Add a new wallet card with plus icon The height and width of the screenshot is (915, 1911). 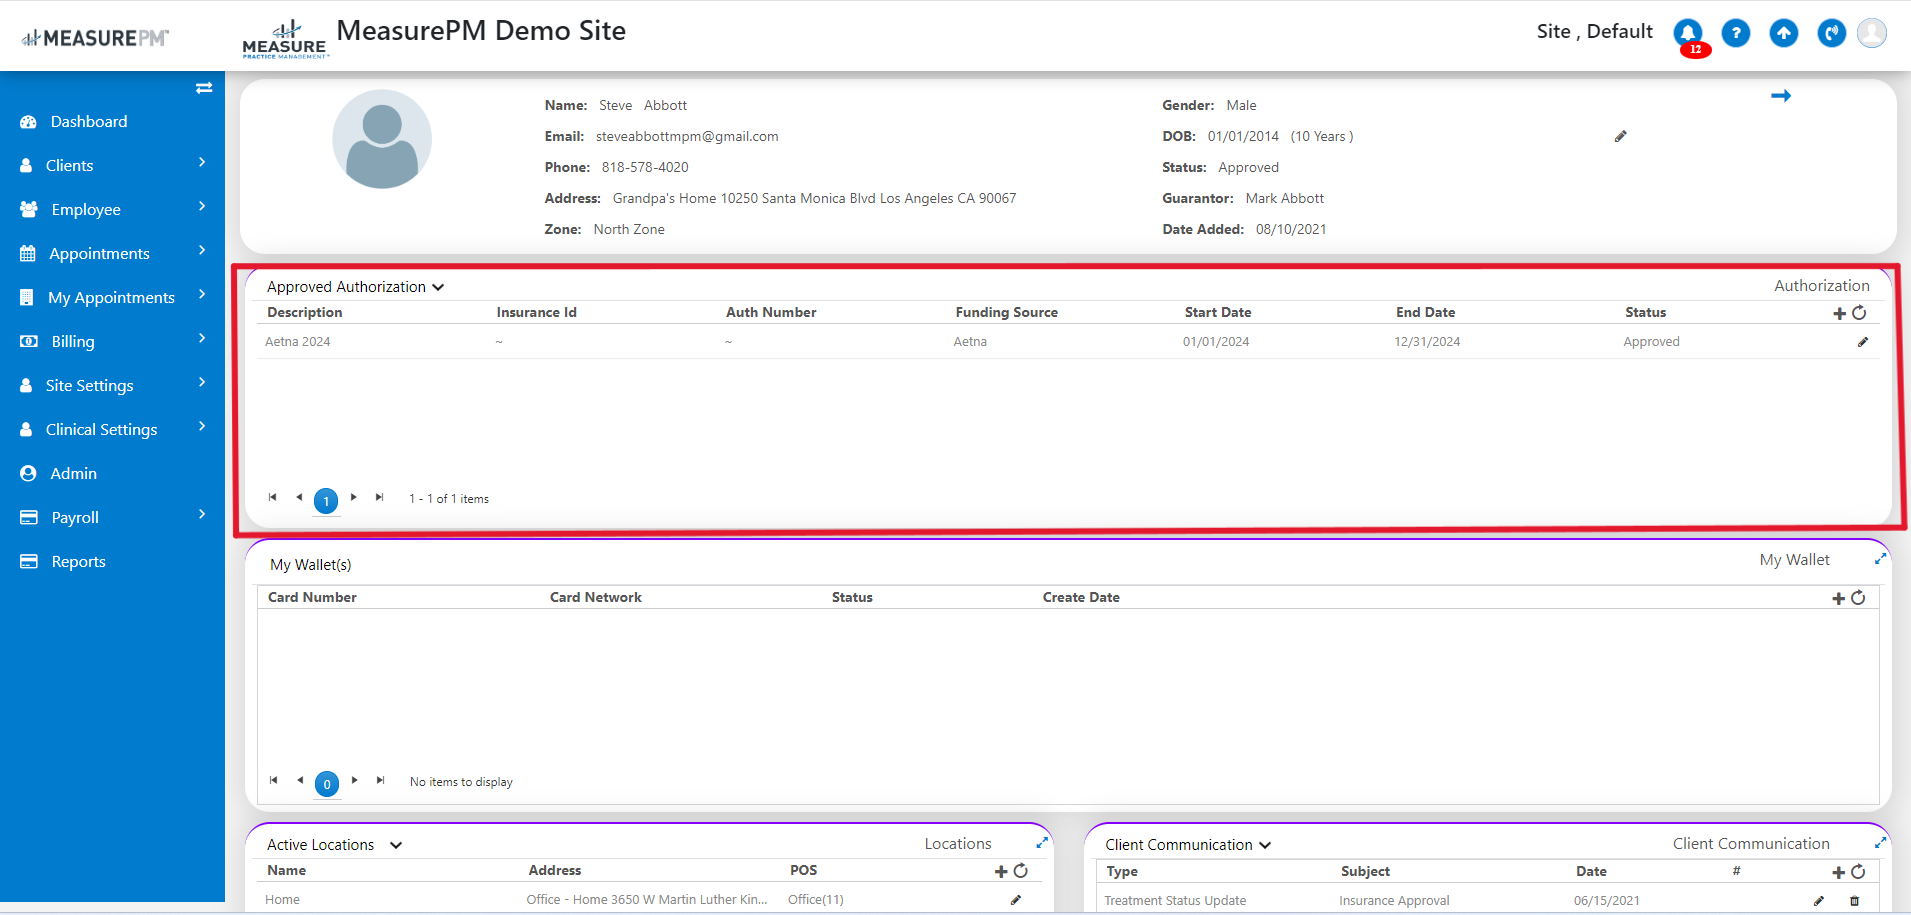[x=1838, y=598]
